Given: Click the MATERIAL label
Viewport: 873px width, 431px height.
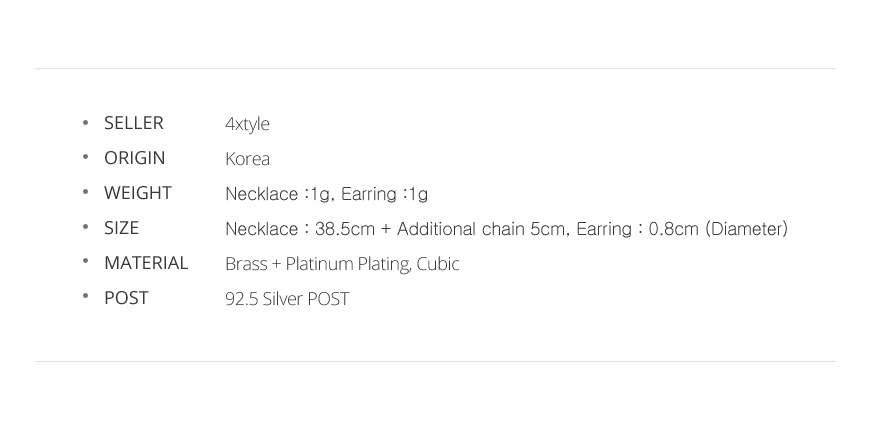Looking at the screenshot, I should [146, 263].
